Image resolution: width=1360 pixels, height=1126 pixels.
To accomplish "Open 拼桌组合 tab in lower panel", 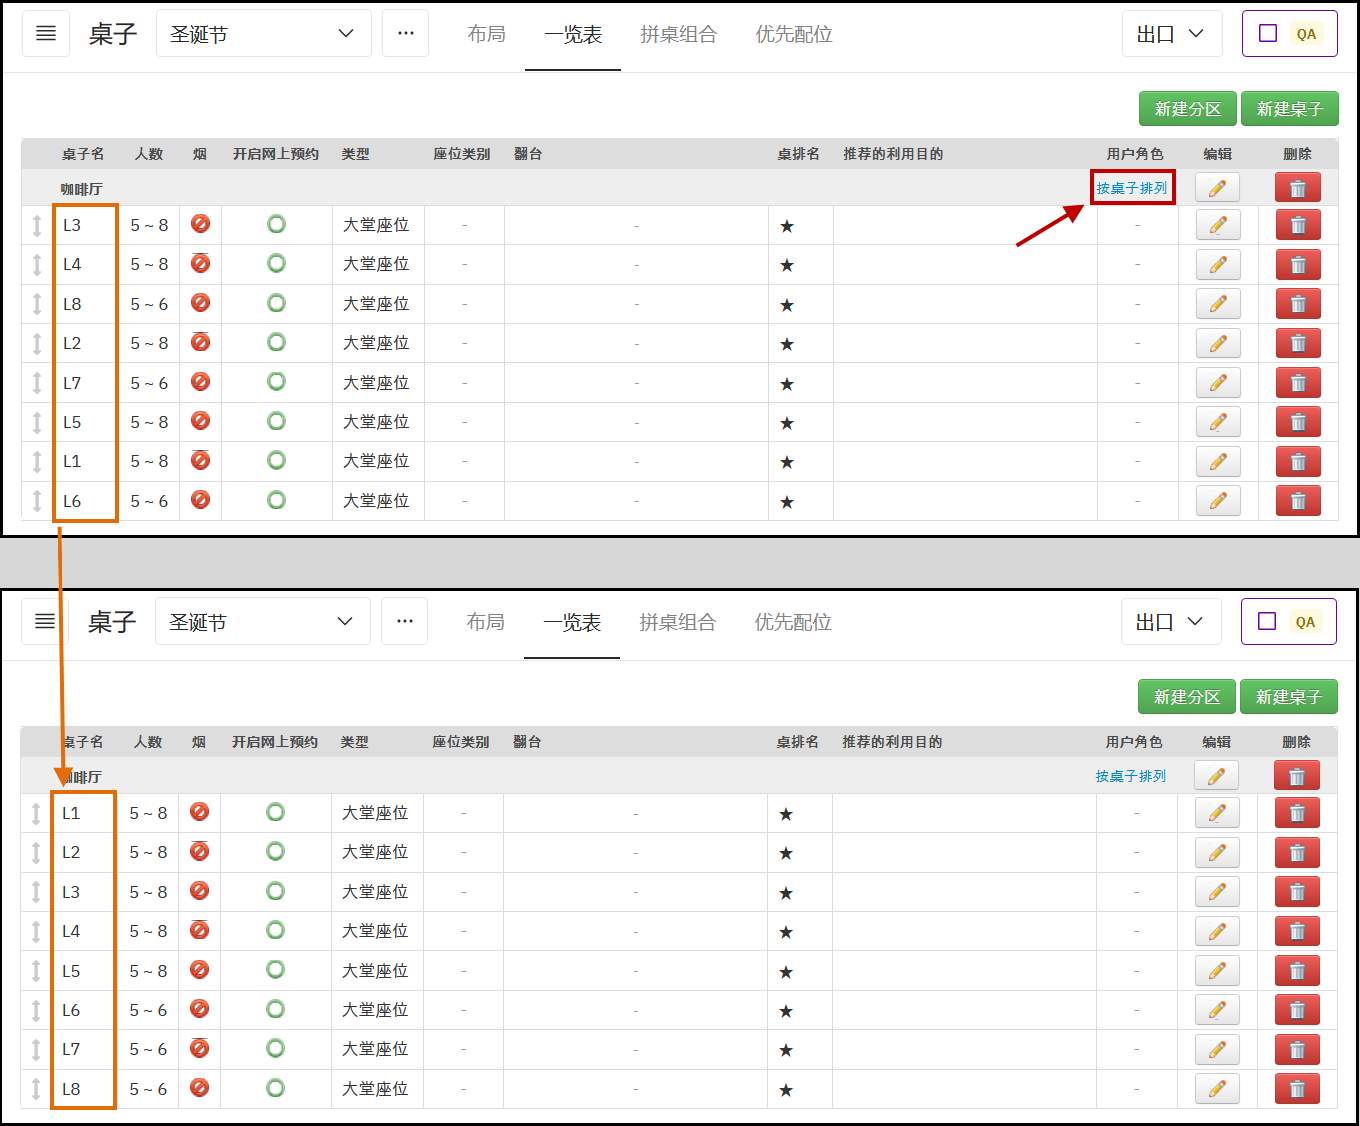I will [x=678, y=623].
